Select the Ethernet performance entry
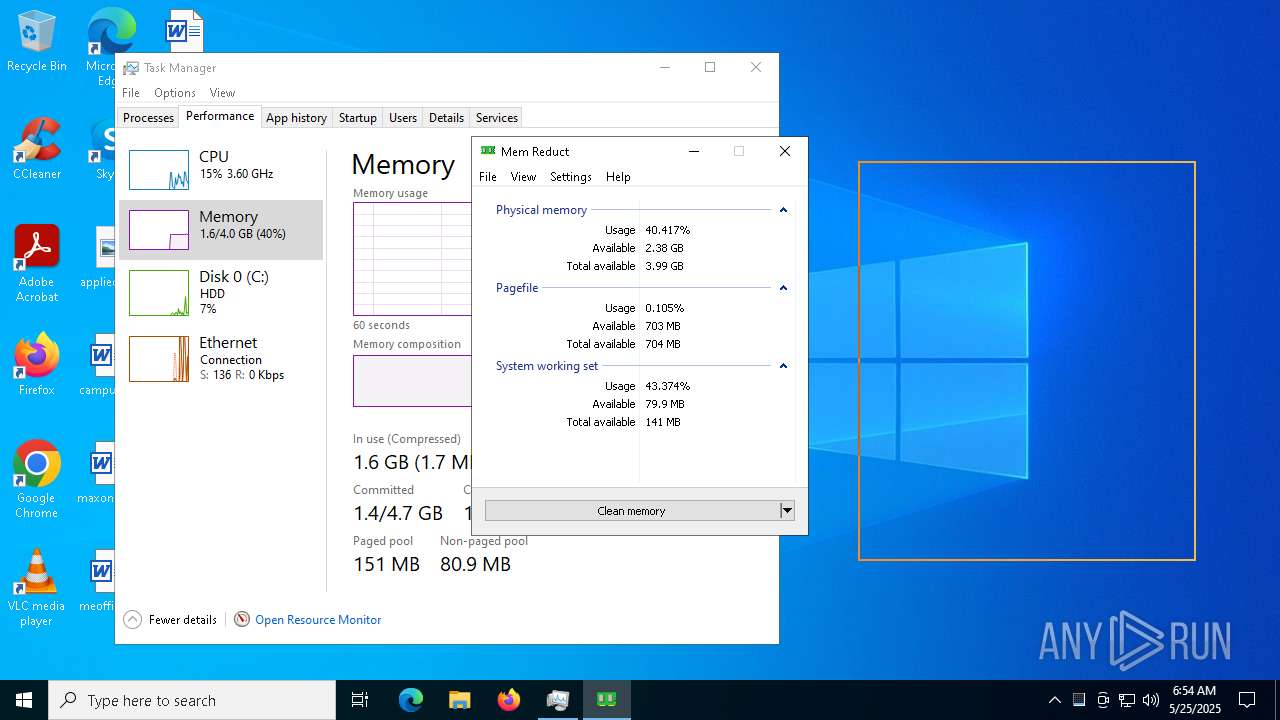This screenshot has width=1280, height=720. tap(221, 358)
